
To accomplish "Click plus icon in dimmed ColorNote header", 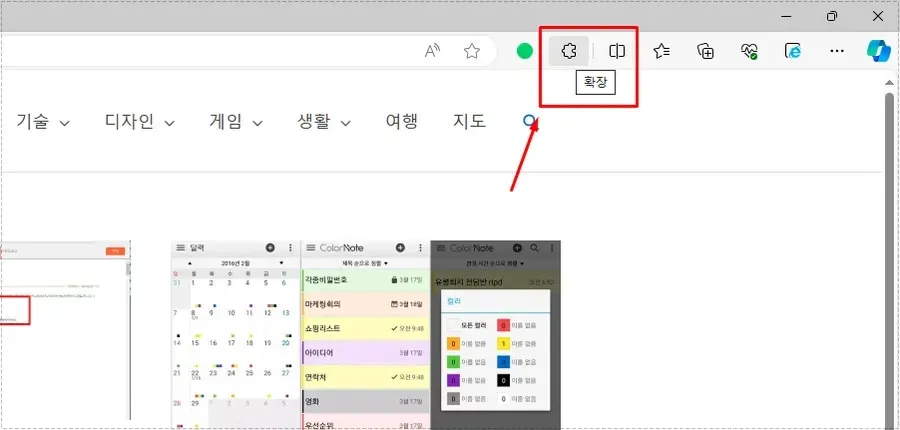I will [x=517, y=248].
